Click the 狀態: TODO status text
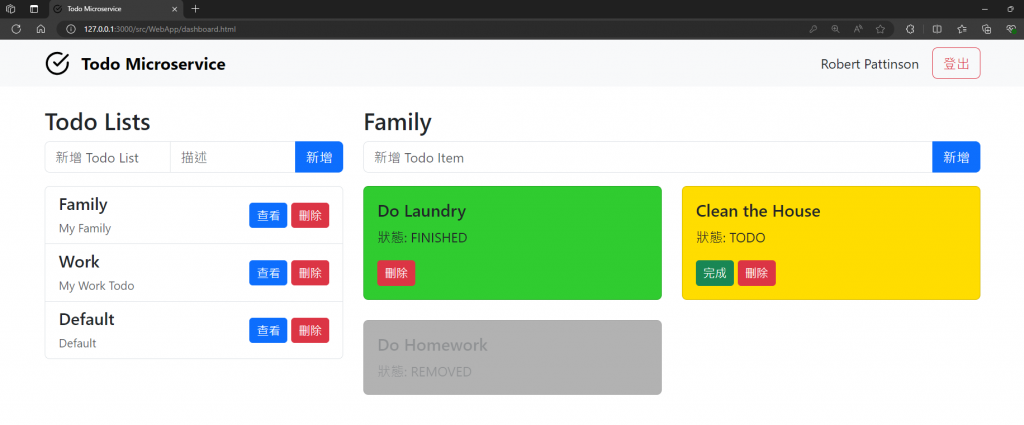Viewport: 1024px width, 425px height. pos(731,238)
